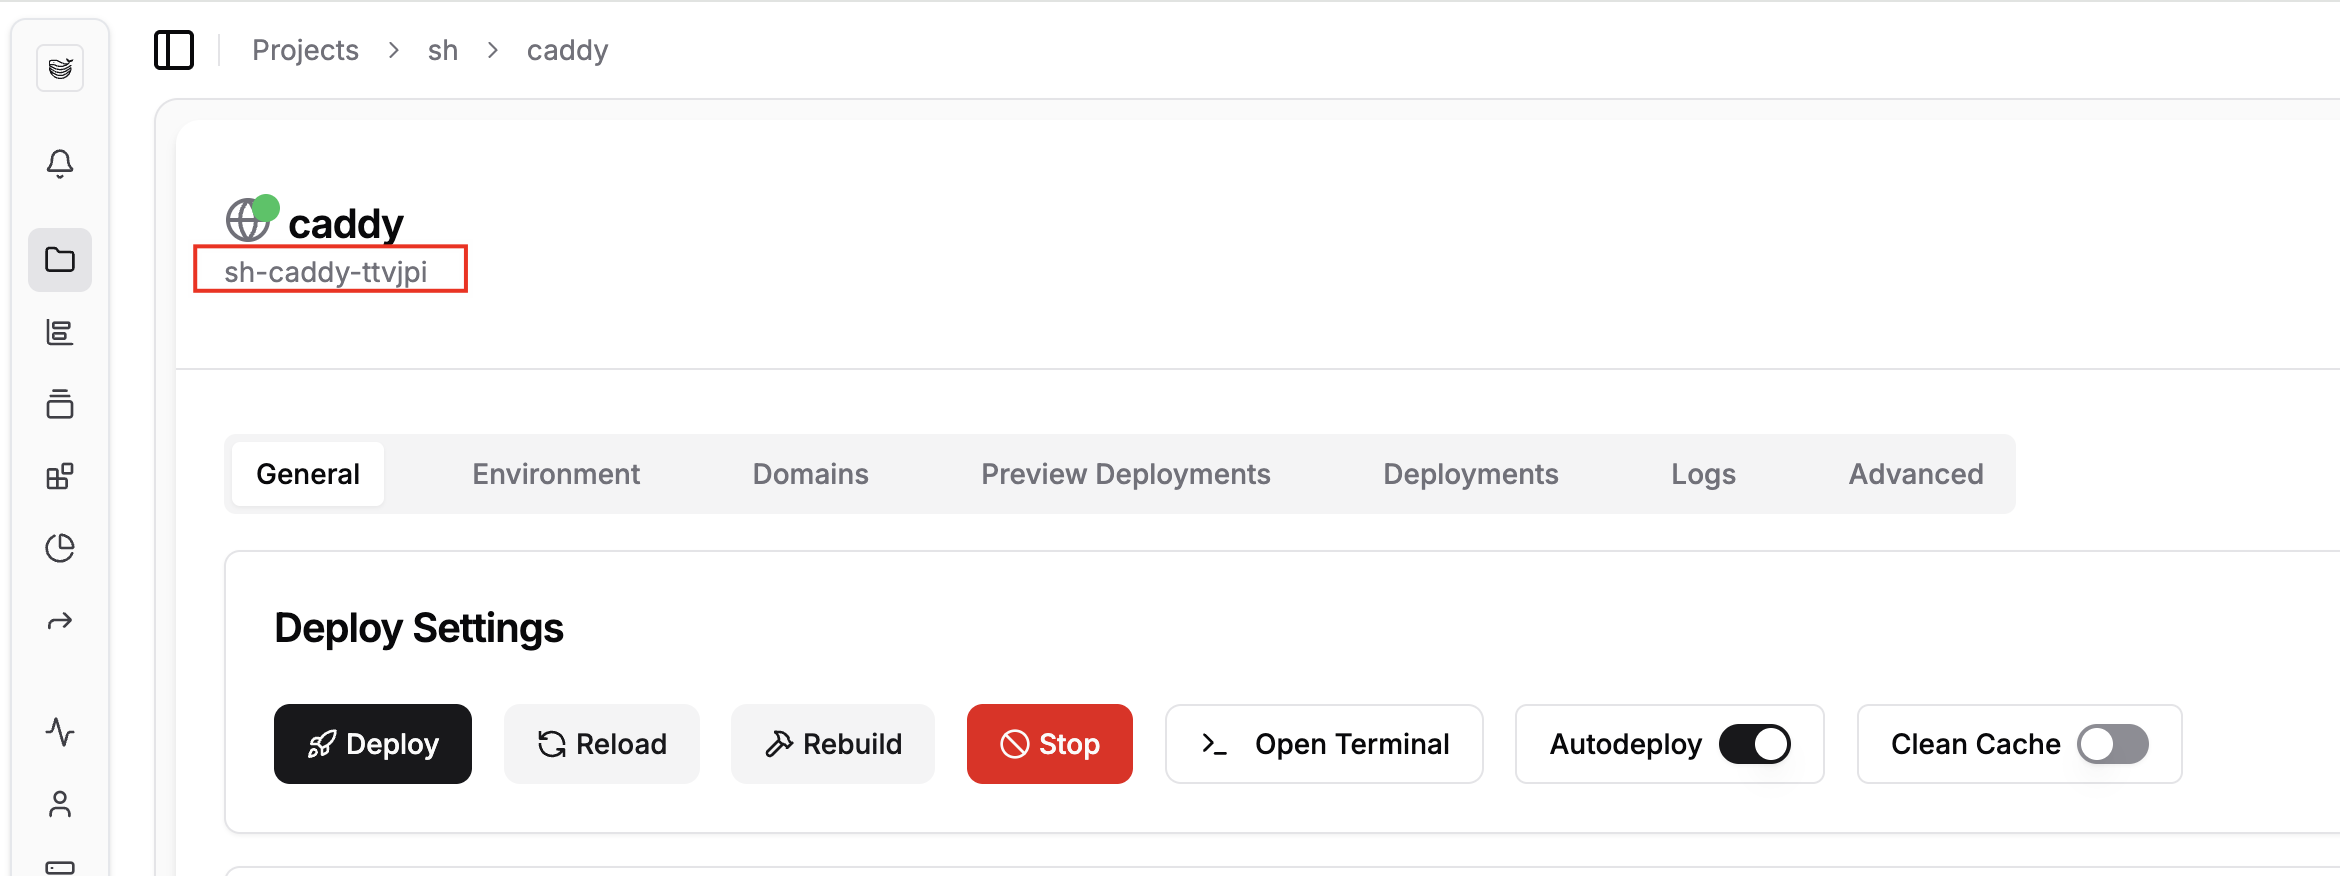
Task: Click the caddy application title
Action: tap(346, 223)
